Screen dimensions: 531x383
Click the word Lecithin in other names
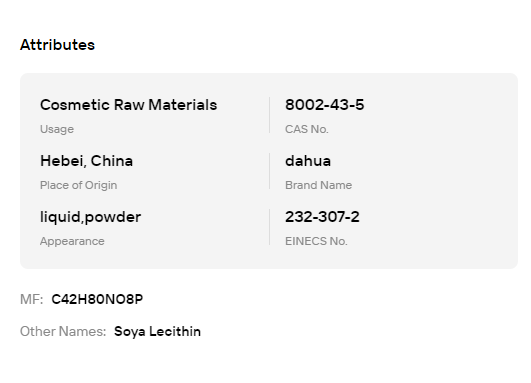tap(175, 331)
